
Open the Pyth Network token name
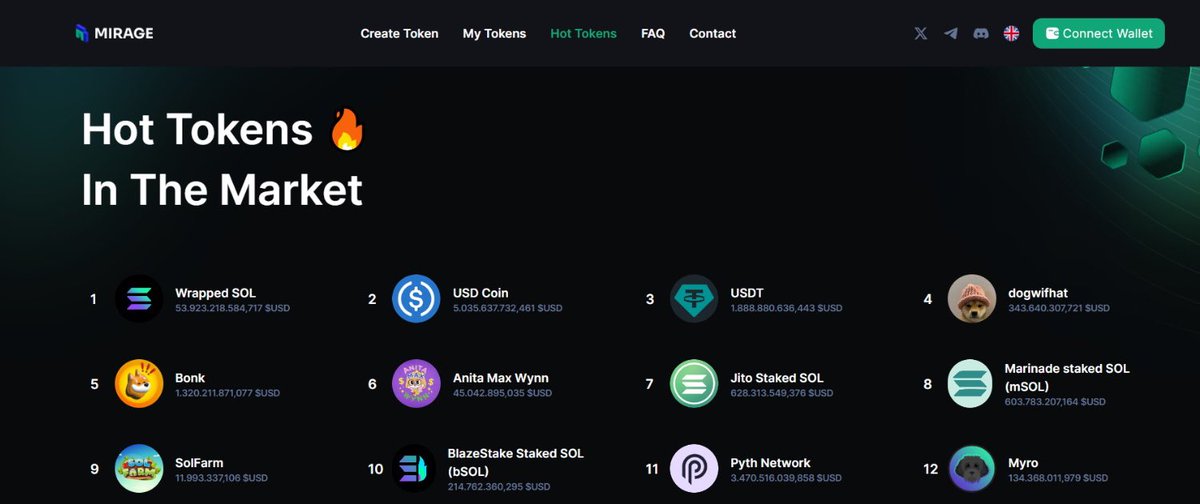point(770,463)
